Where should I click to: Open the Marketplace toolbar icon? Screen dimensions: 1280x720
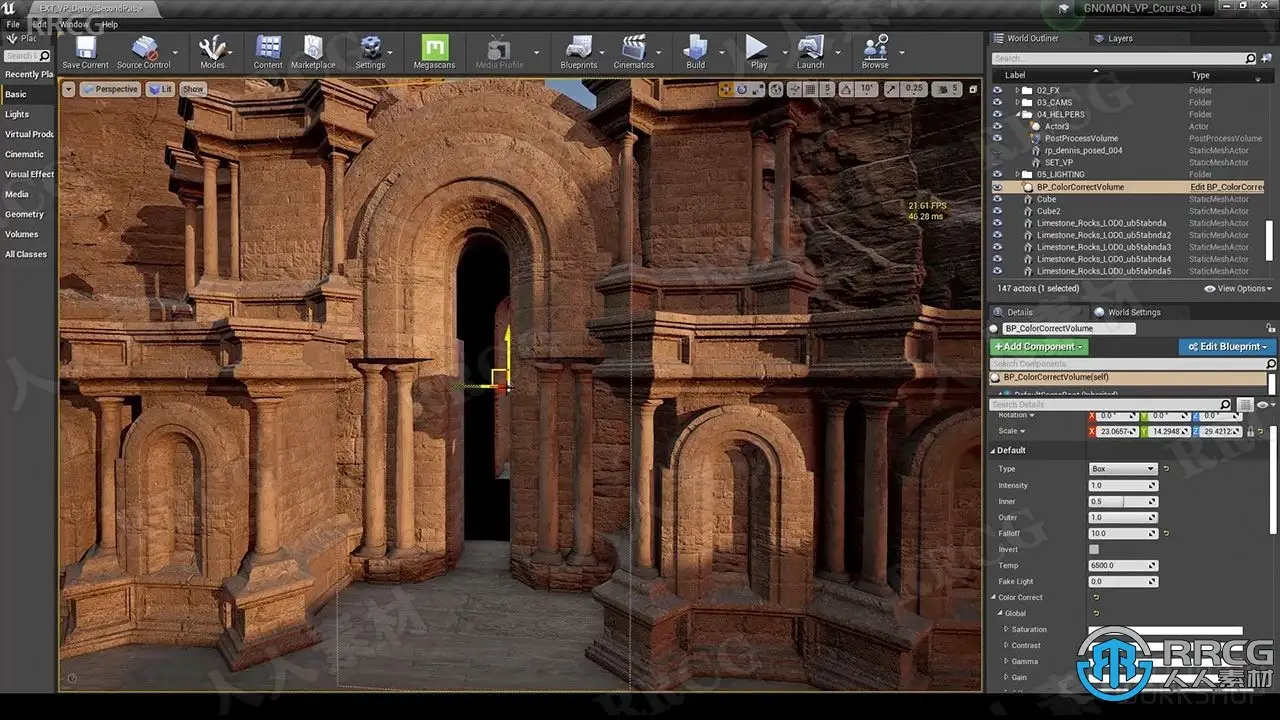click(x=313, y=48)
